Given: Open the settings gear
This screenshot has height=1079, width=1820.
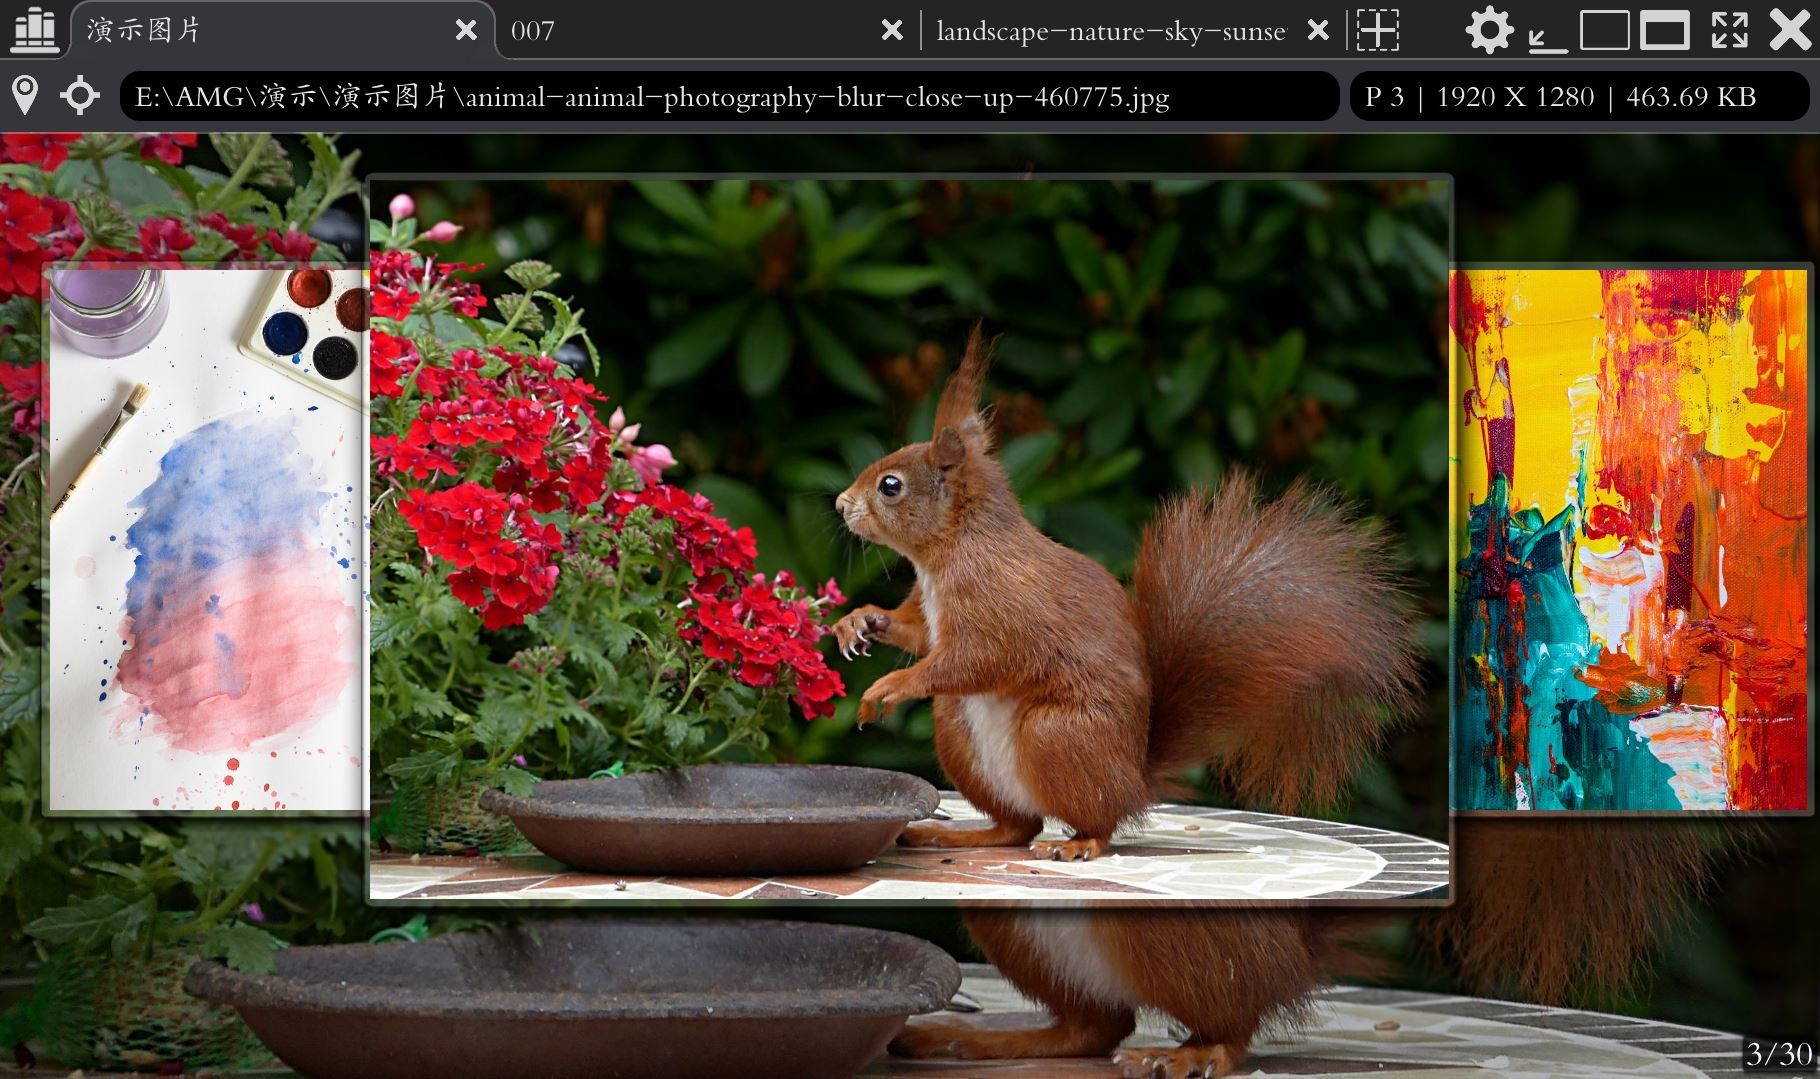Looking at the screenshot, I should tap(1490, 30).
